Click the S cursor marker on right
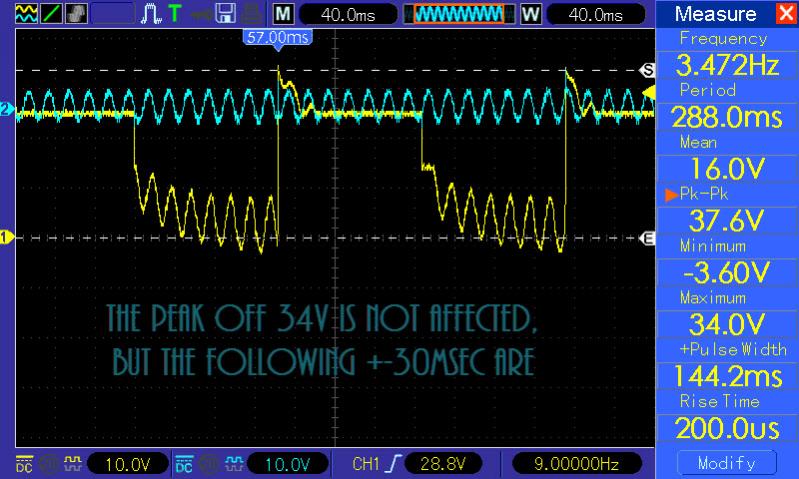This screenshot has width=799, height=479. click(x=647, y=70)
